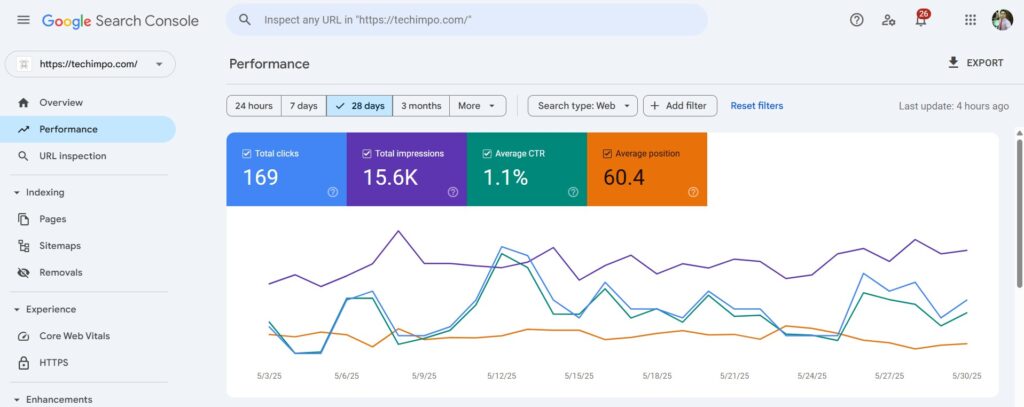Collapse the Indexing section

(16, 193)
